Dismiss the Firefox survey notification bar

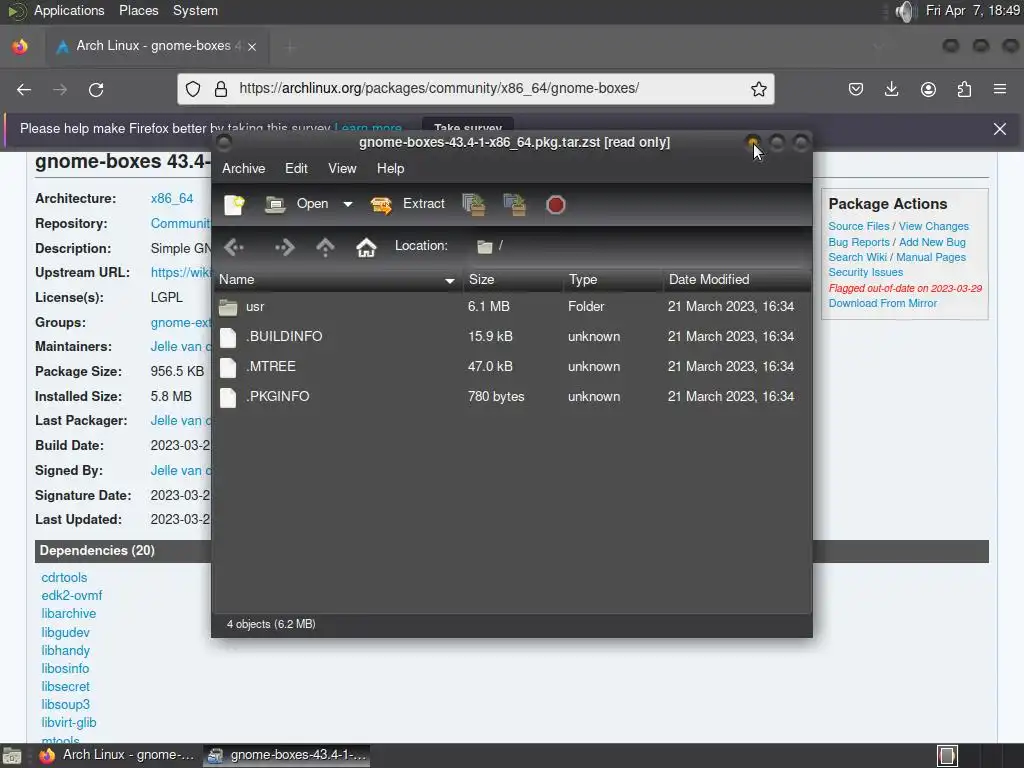coord(1000,129)
